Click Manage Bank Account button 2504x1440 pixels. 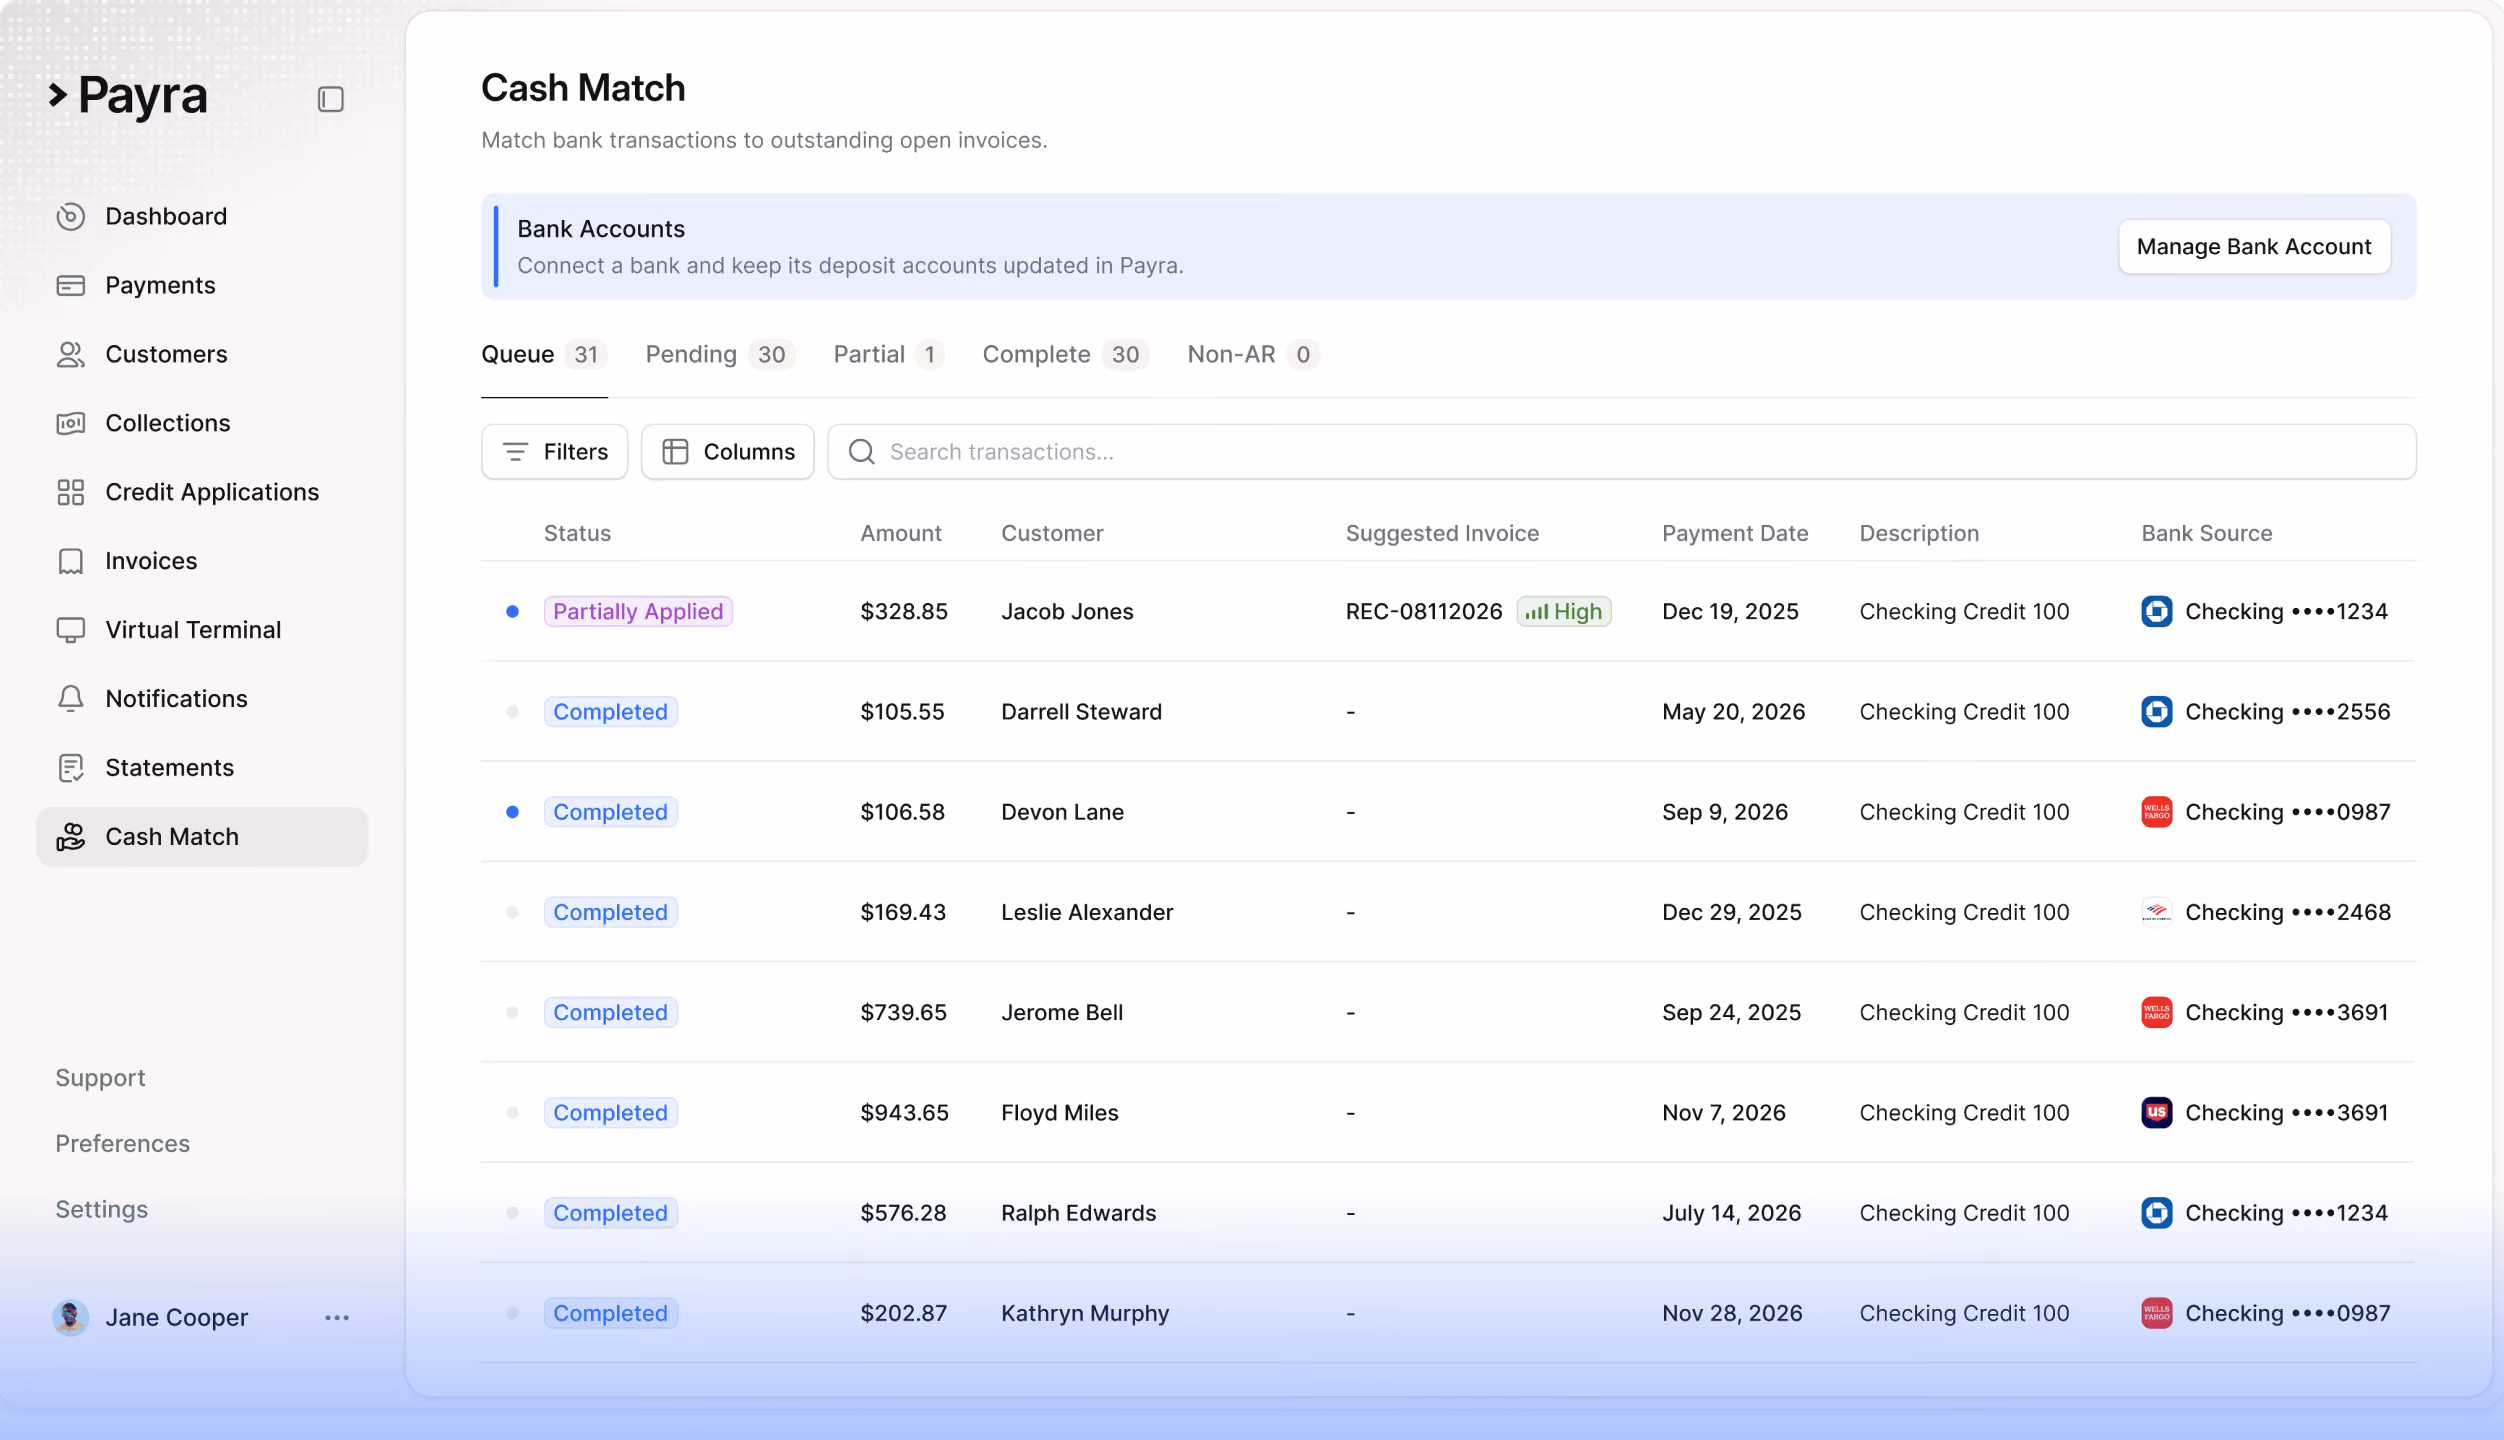[x=2254, y=247]
